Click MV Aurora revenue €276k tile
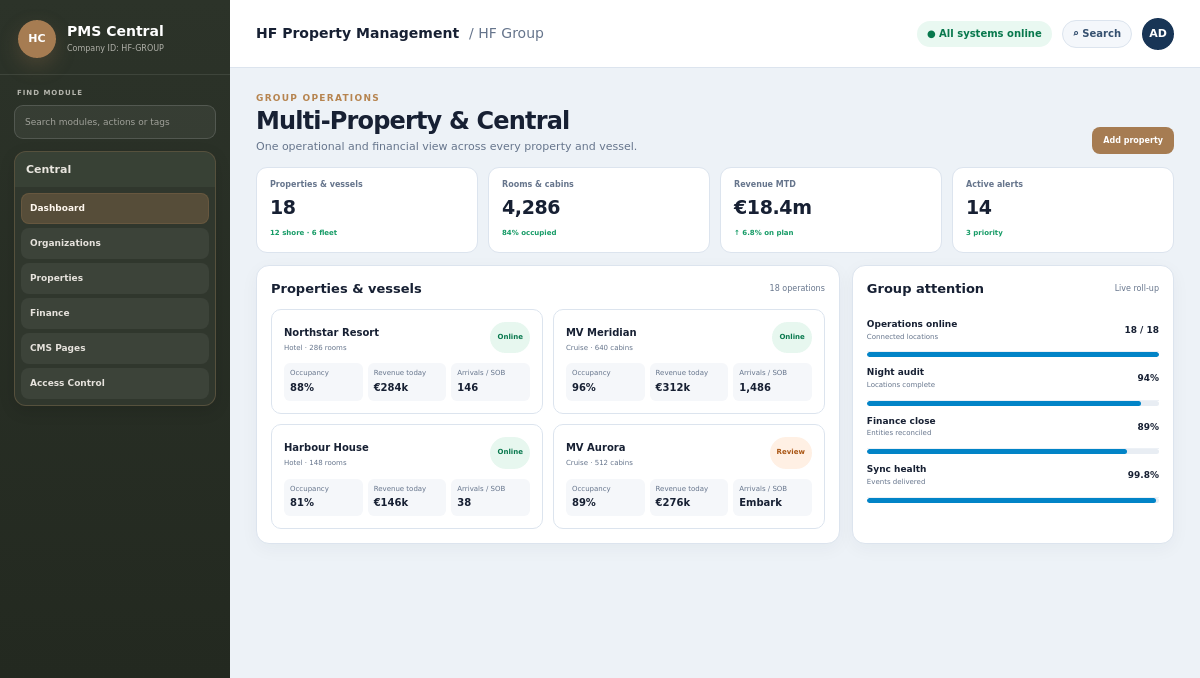This screenshot has height=678, width=1200. coord(689,497)
